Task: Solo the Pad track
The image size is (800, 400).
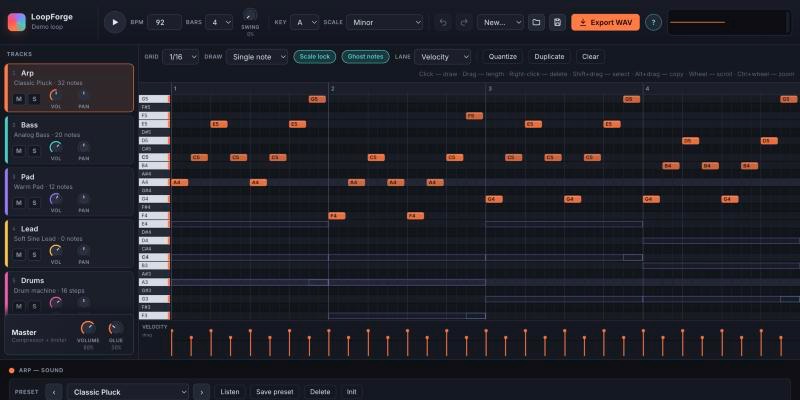Action: coord(34,203)
